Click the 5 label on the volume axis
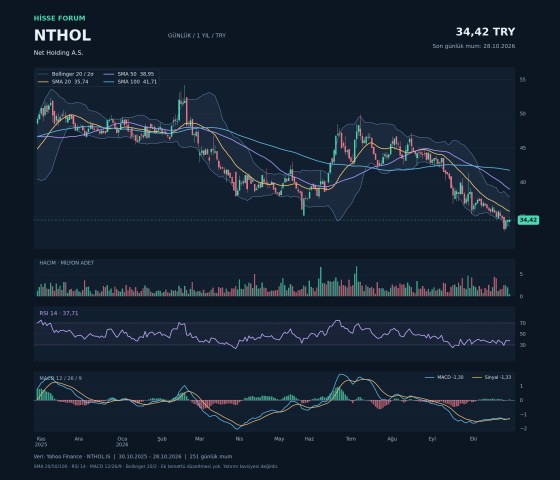560x480 pixels. 521,274
